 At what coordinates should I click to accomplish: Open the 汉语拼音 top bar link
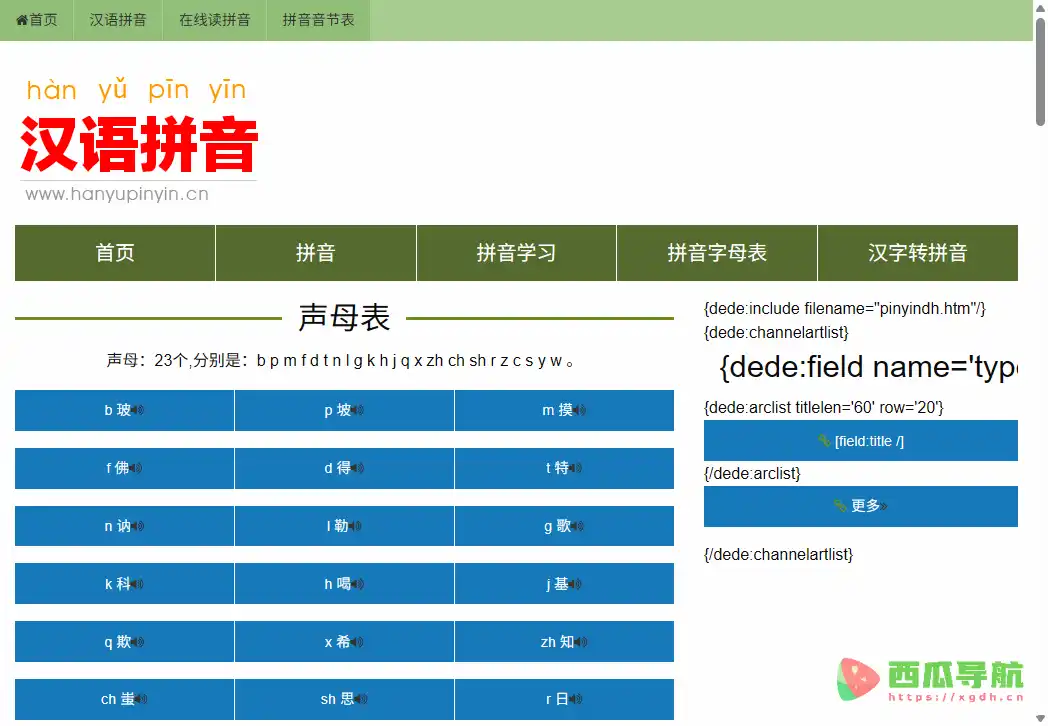coord(118,20)
